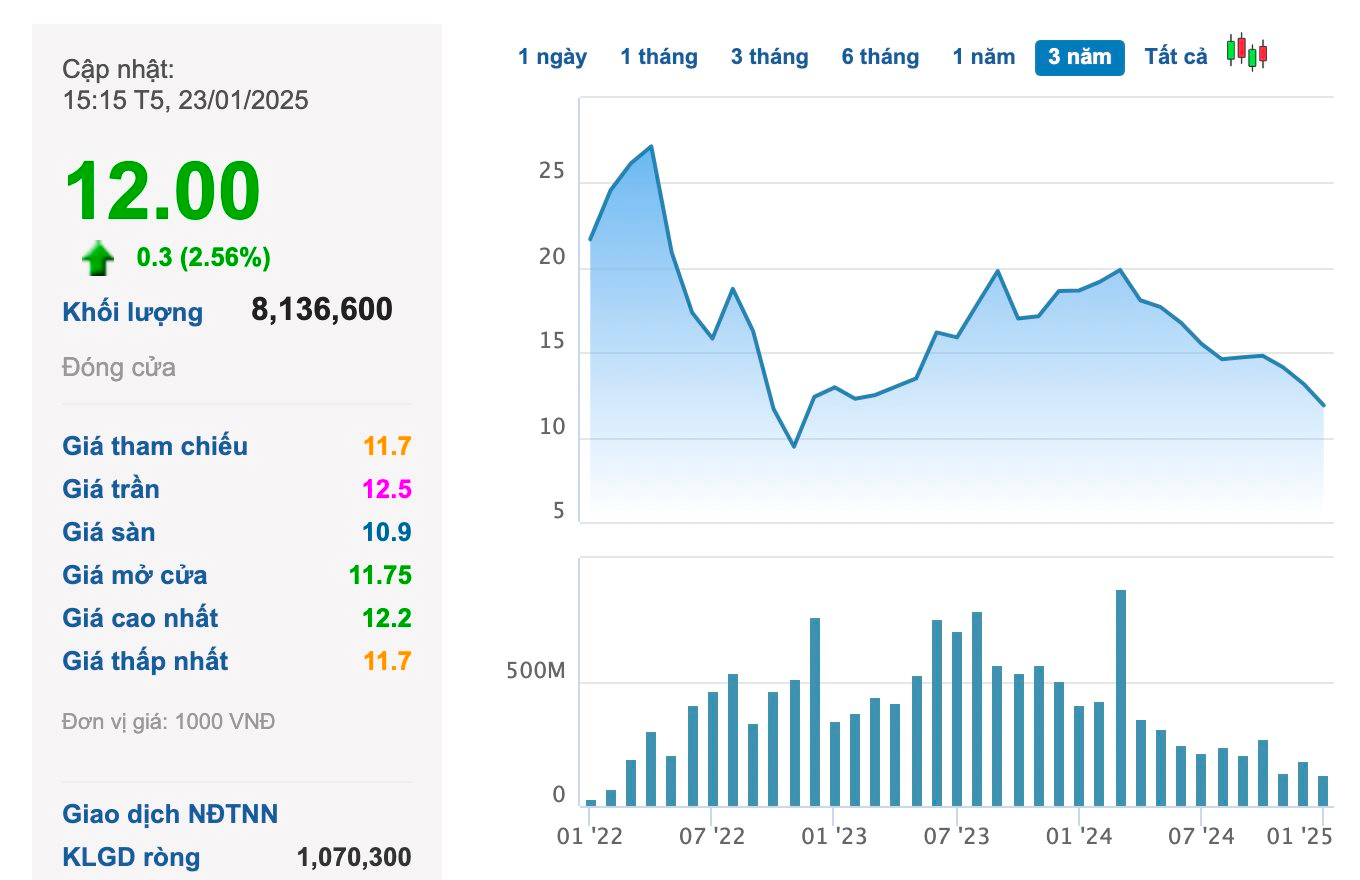Select the '6 tháng' time range tab
Screen dimensions: 1360x880
(880, 57)
